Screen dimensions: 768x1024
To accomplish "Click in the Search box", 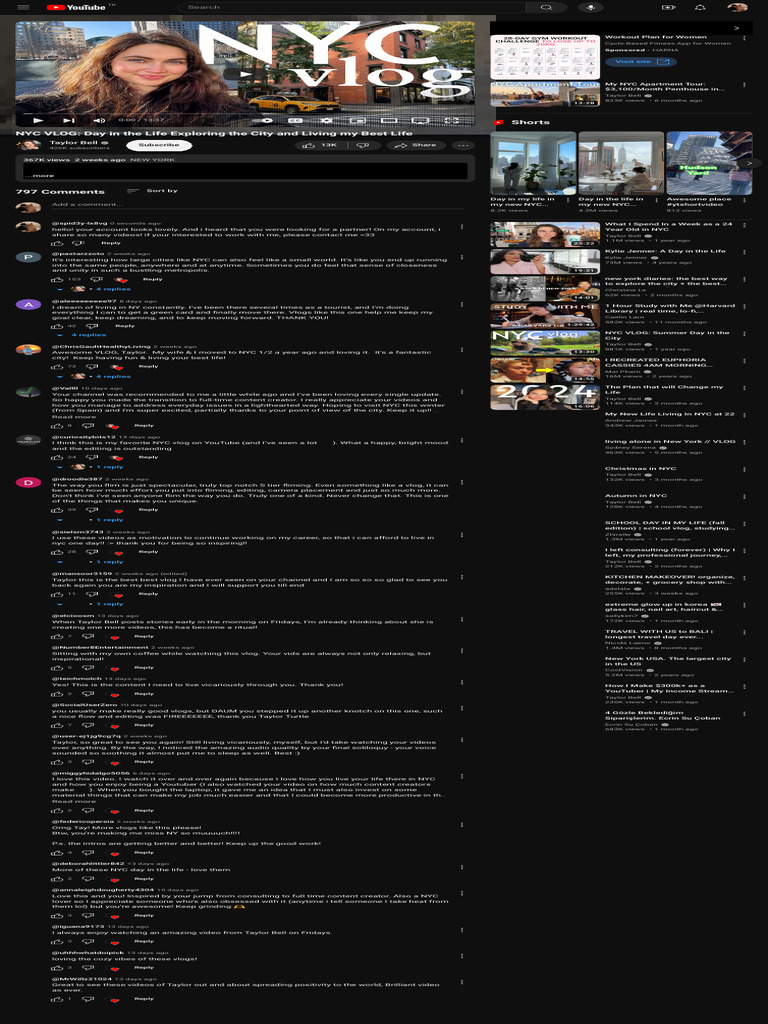I will (x=351, y=7).
